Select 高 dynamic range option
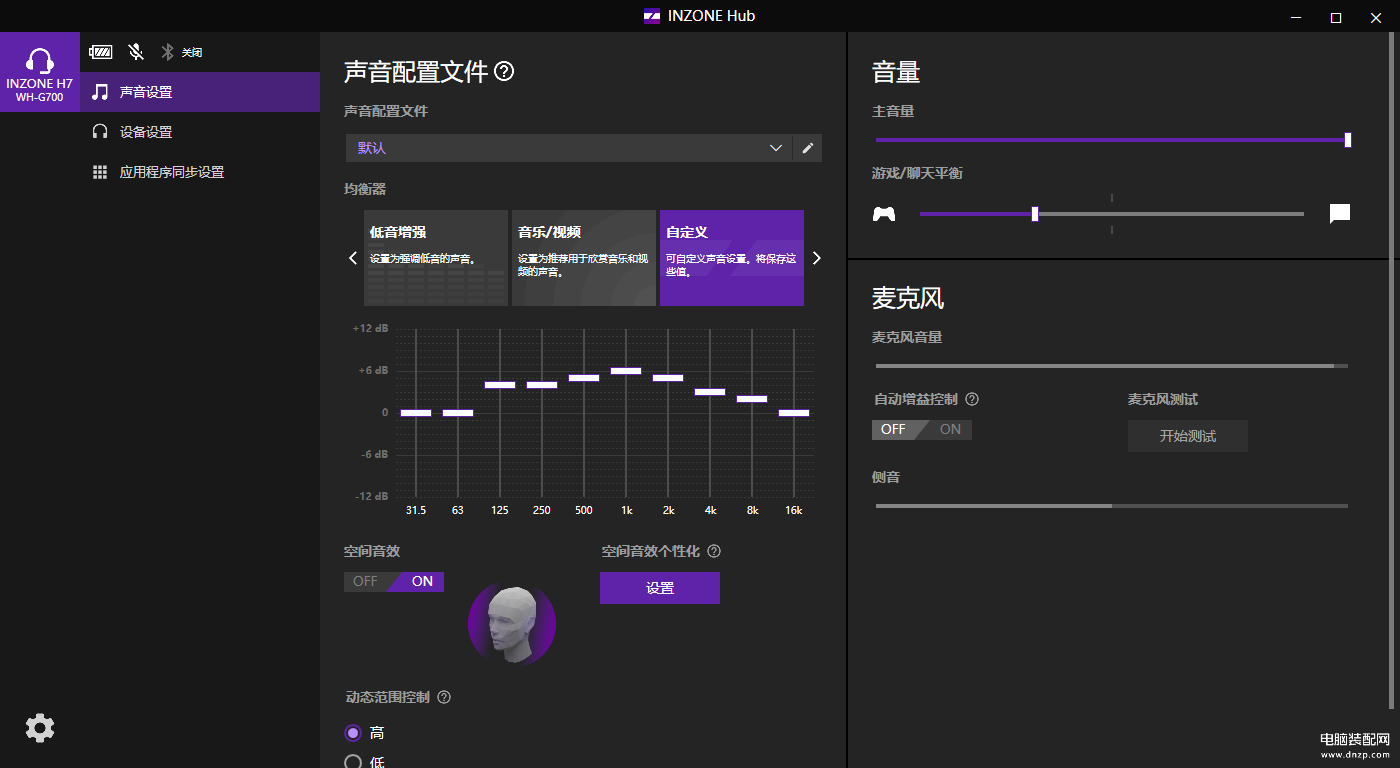This screenshot has height=768, width=1400. coord(352,733)
